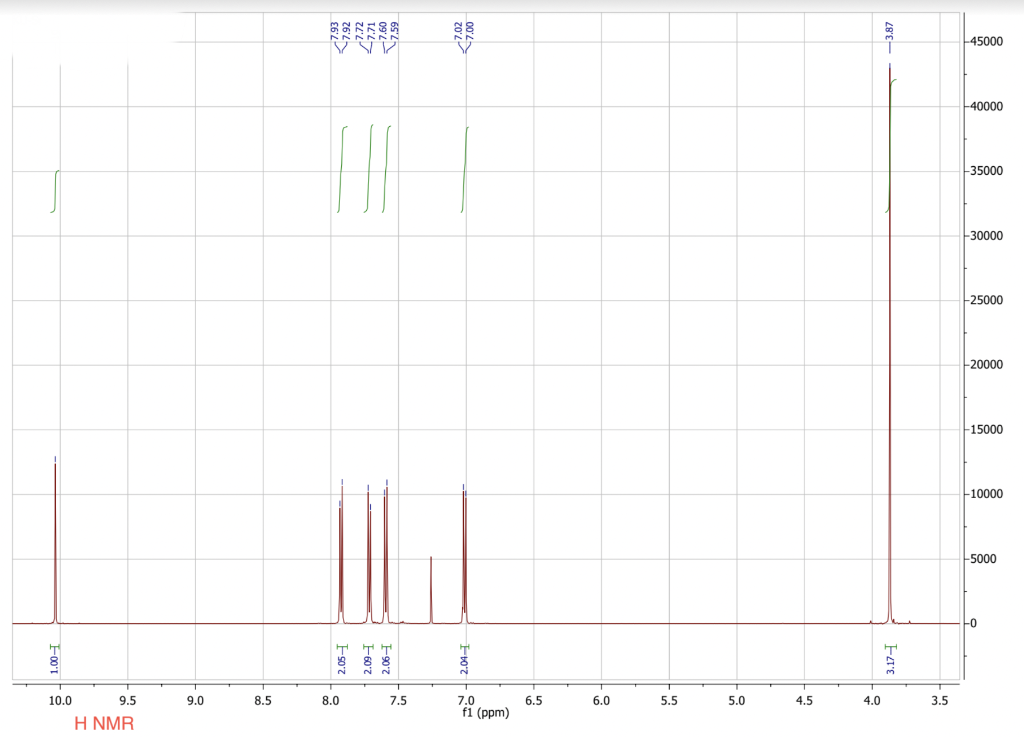The height and width of the screenshot is (737, 1024).
Task: Click the f1 (ppm) axis label
Action: click(x=487, y=713)
